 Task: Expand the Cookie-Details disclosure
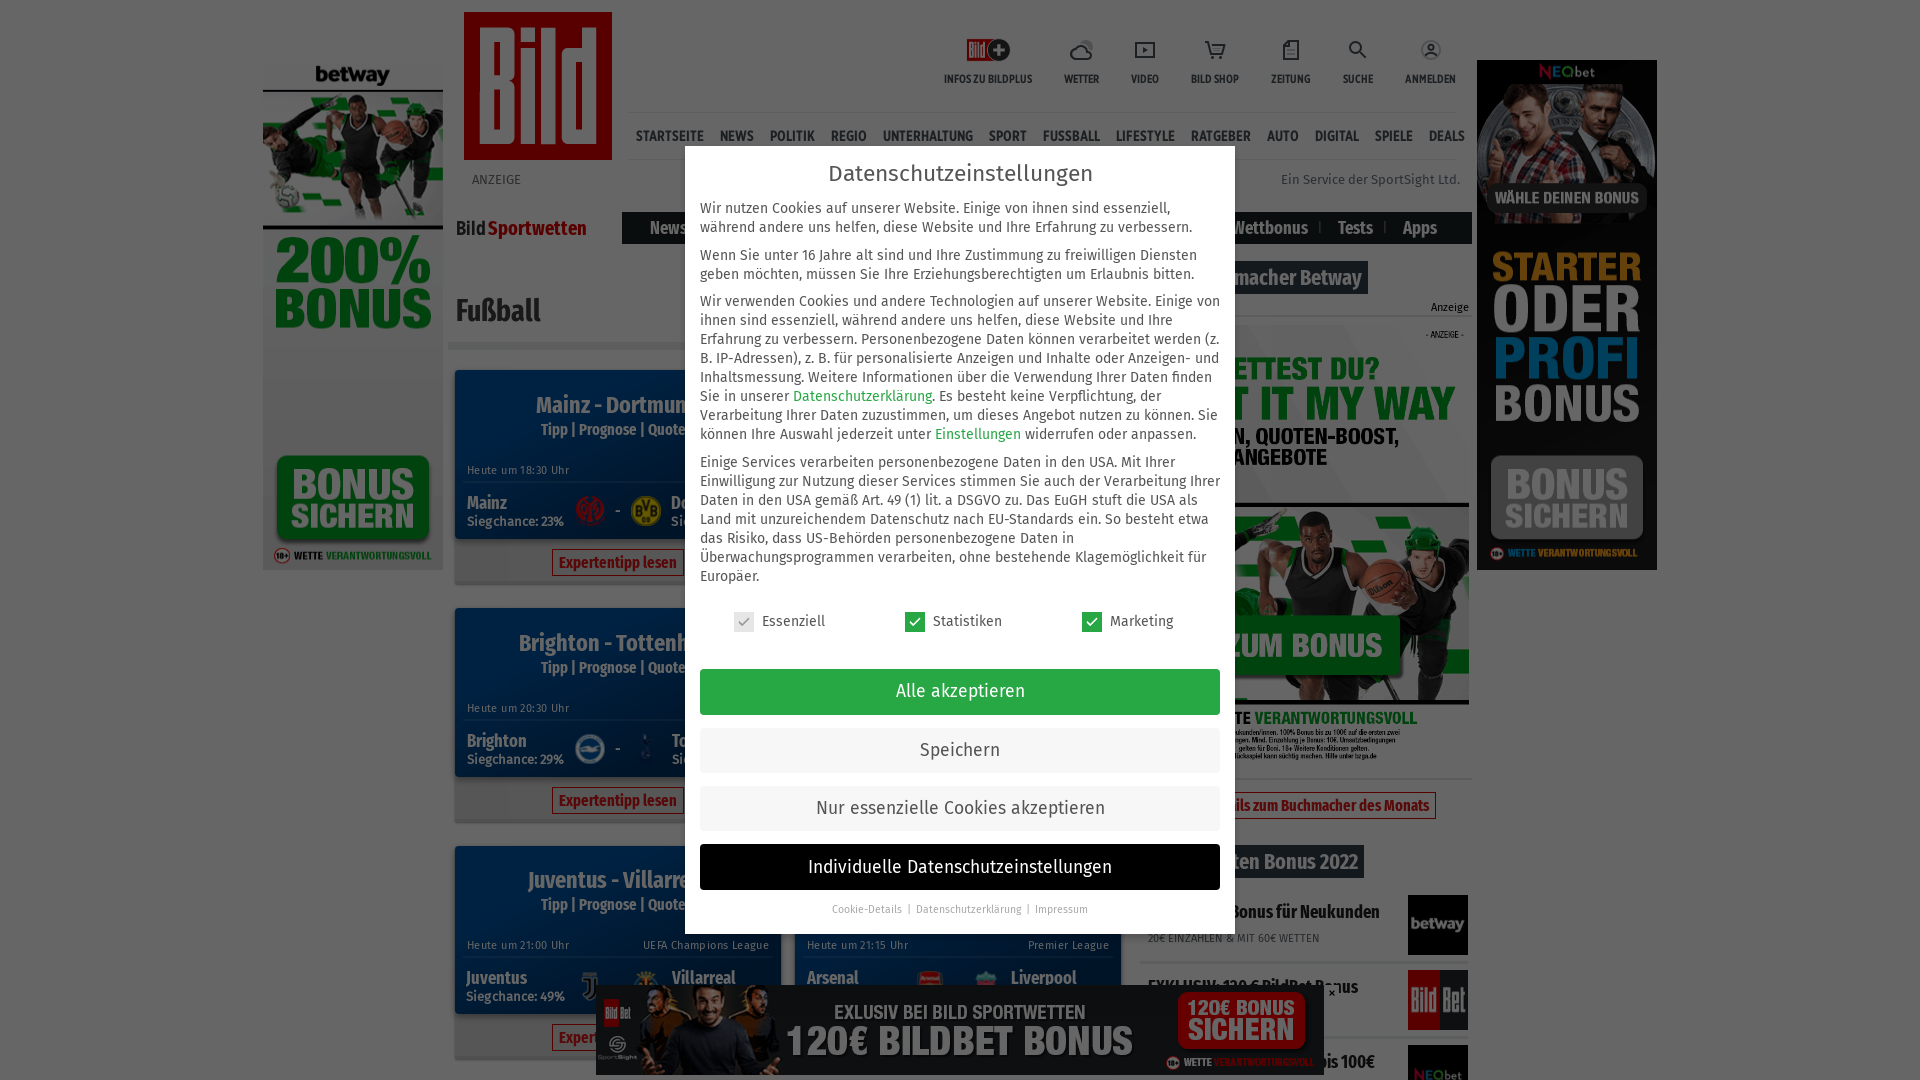coord(866,909)
